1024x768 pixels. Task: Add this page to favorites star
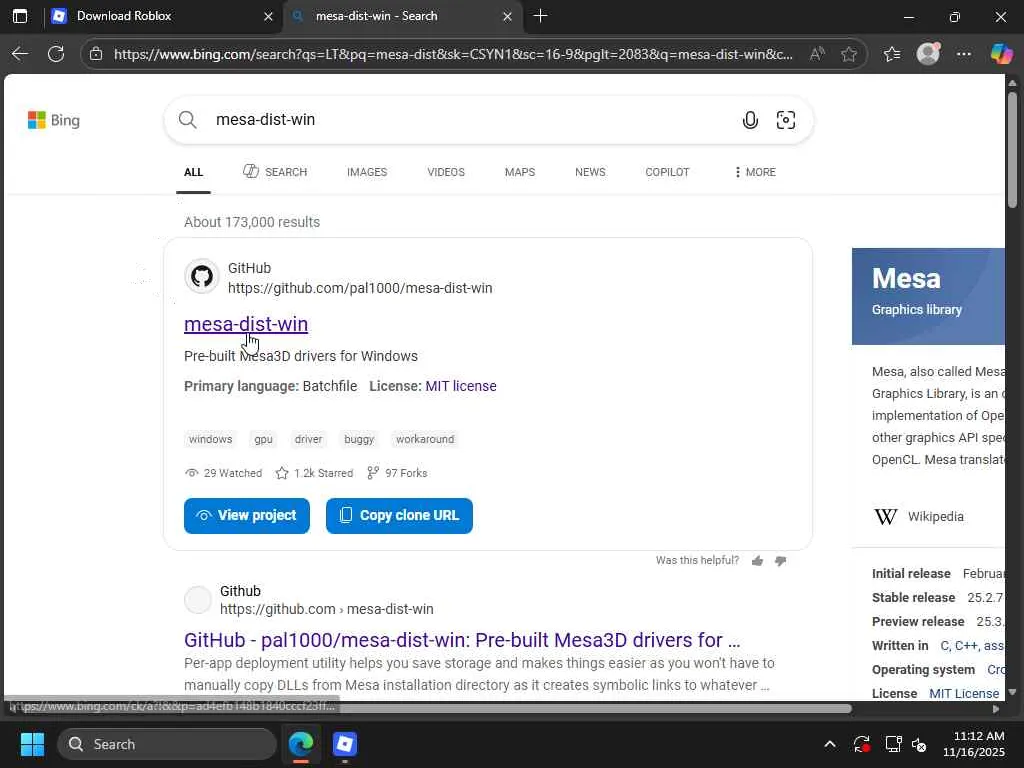pyautogui.click(x=849, y=54)
